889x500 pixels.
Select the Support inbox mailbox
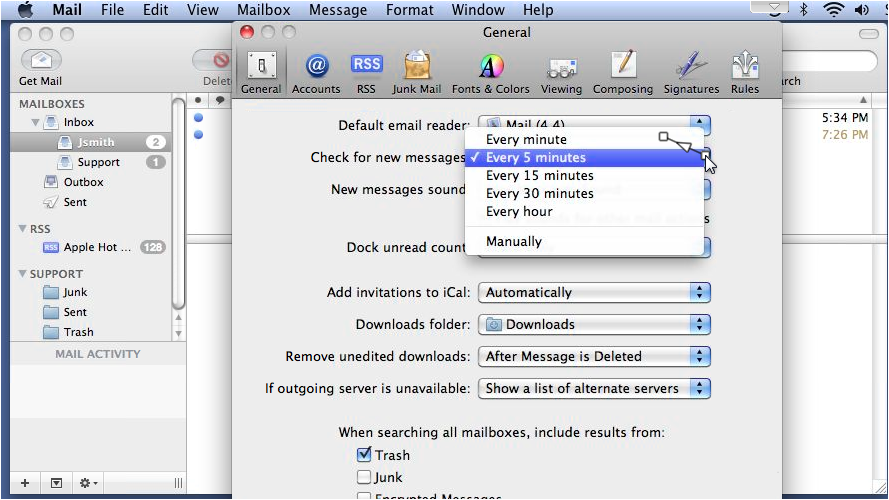pos(90,162)
